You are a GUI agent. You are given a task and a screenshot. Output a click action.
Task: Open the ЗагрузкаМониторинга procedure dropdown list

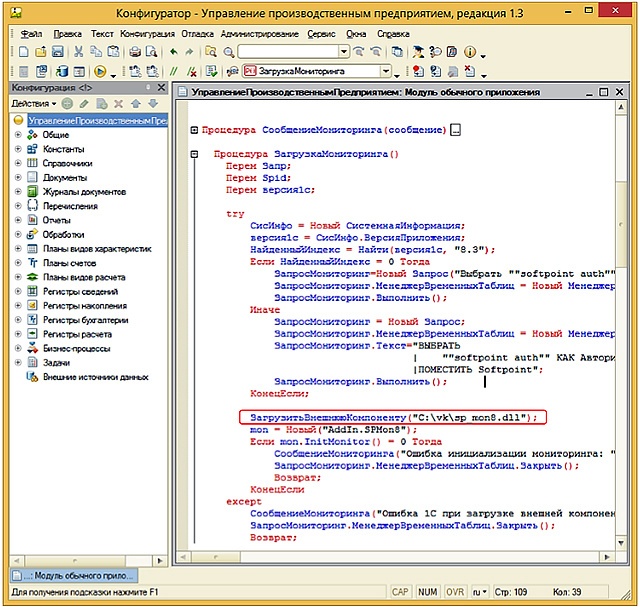385,72
